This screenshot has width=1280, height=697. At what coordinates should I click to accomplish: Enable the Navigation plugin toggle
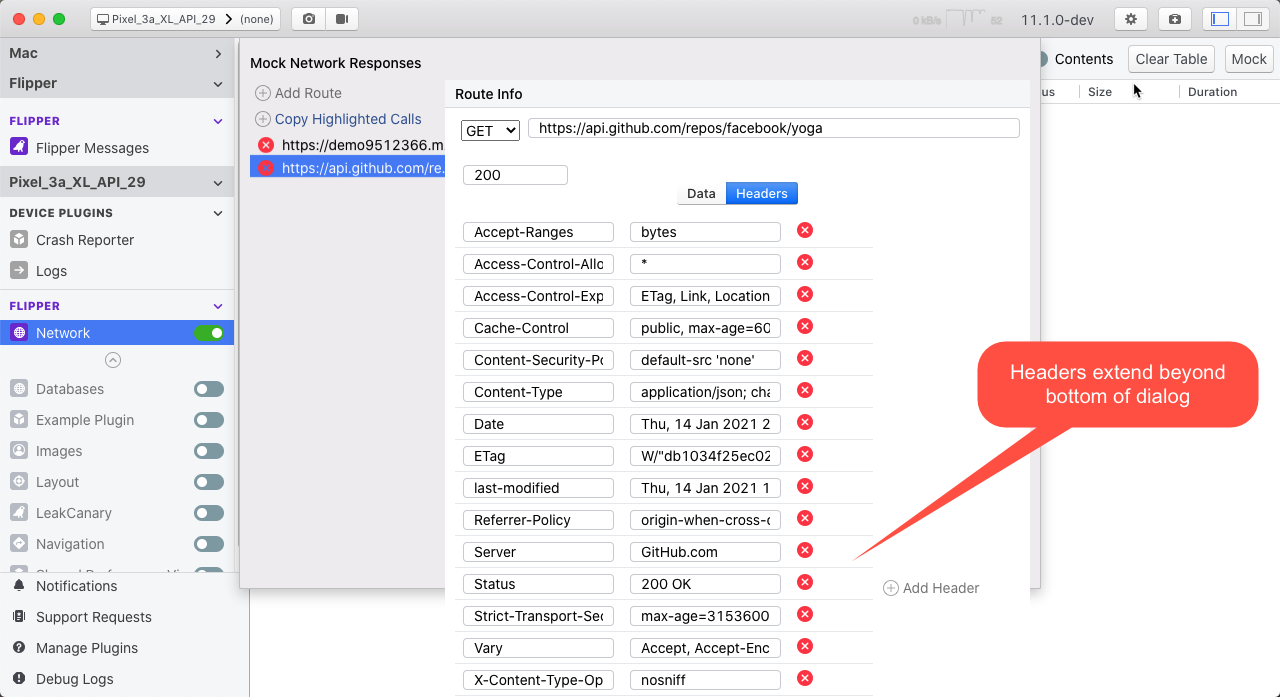pyautogui.click(x=209, y=544)
